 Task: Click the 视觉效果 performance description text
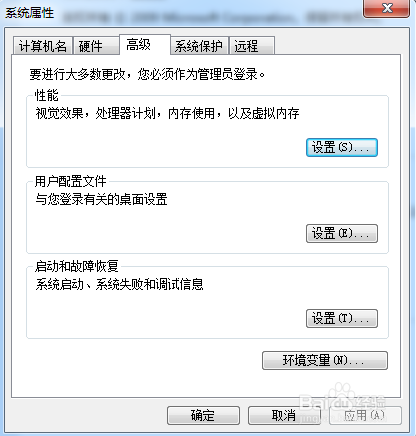coord(167,114)
